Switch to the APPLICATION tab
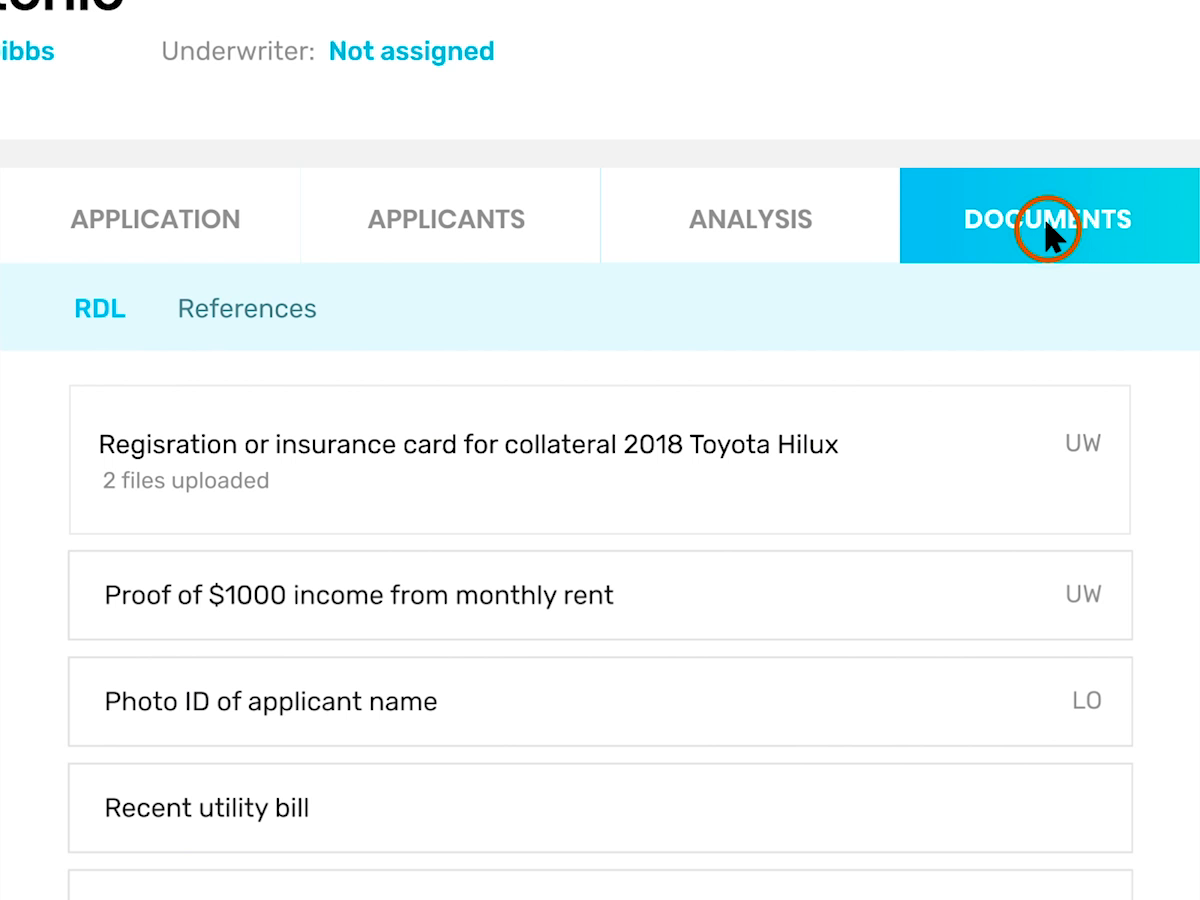The width and height of the screenshot is (1200, 900). [x=154, y=218]
